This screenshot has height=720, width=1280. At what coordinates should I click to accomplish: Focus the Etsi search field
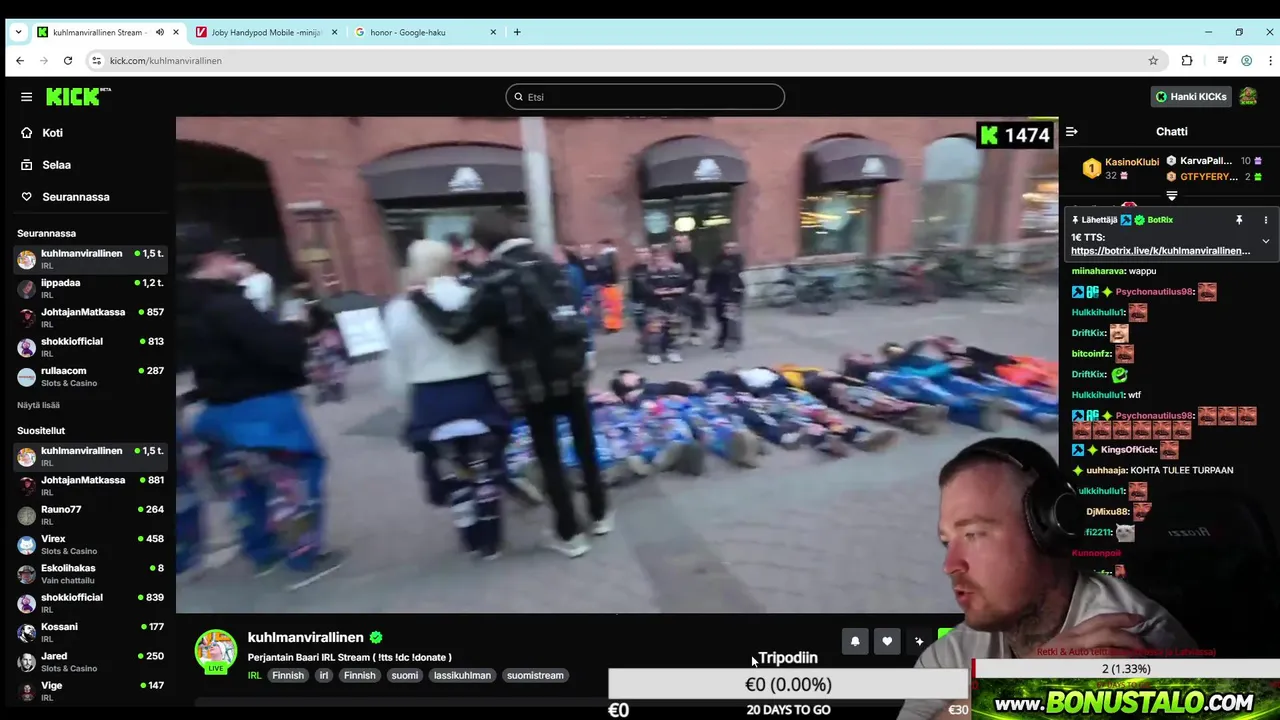(x=645, y=97)
